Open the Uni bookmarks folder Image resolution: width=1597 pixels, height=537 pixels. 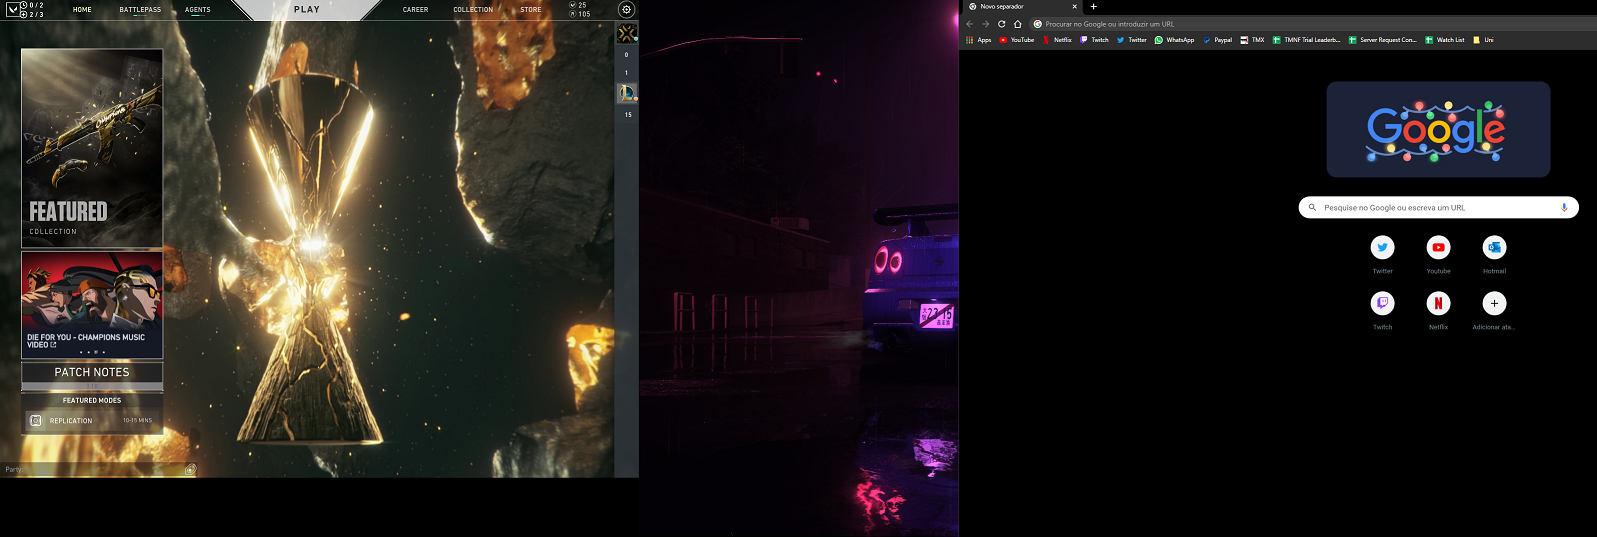[x=1483, y=40]
